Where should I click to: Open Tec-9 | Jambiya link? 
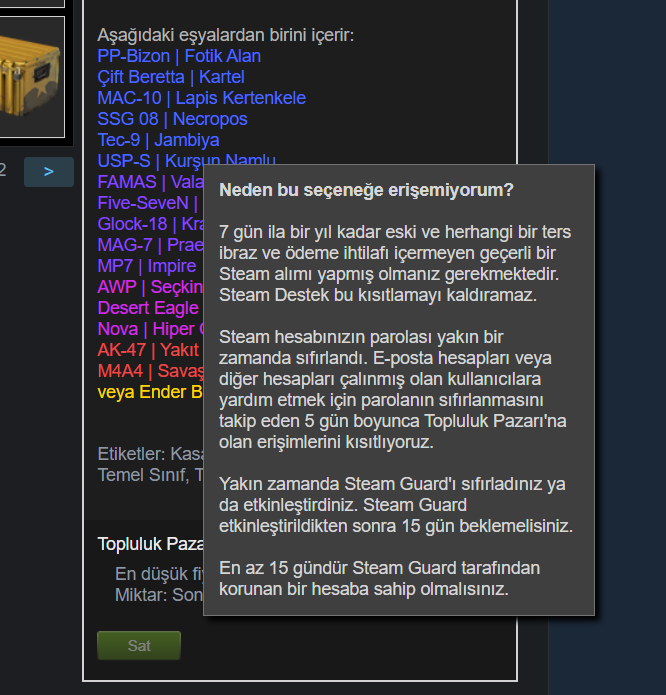pos(158,140)
